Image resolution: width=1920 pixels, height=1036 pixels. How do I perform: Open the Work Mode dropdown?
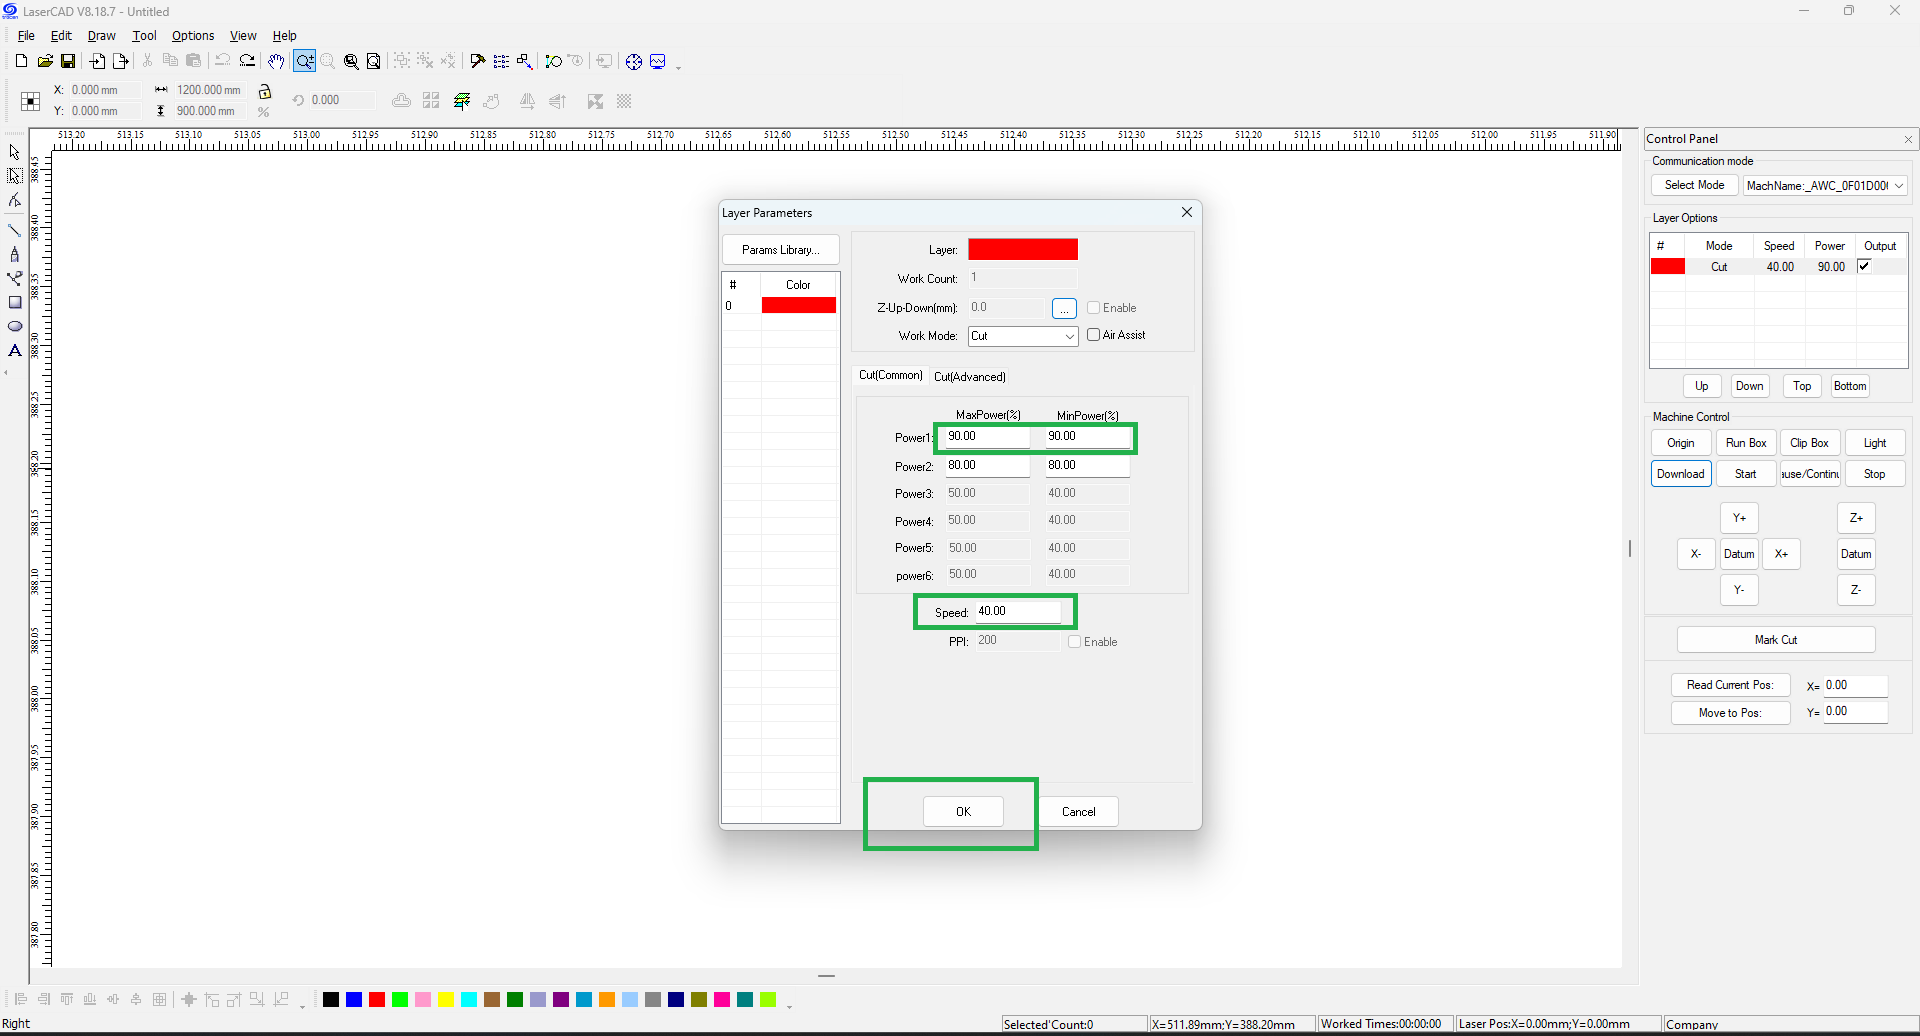pos(1022,336)
